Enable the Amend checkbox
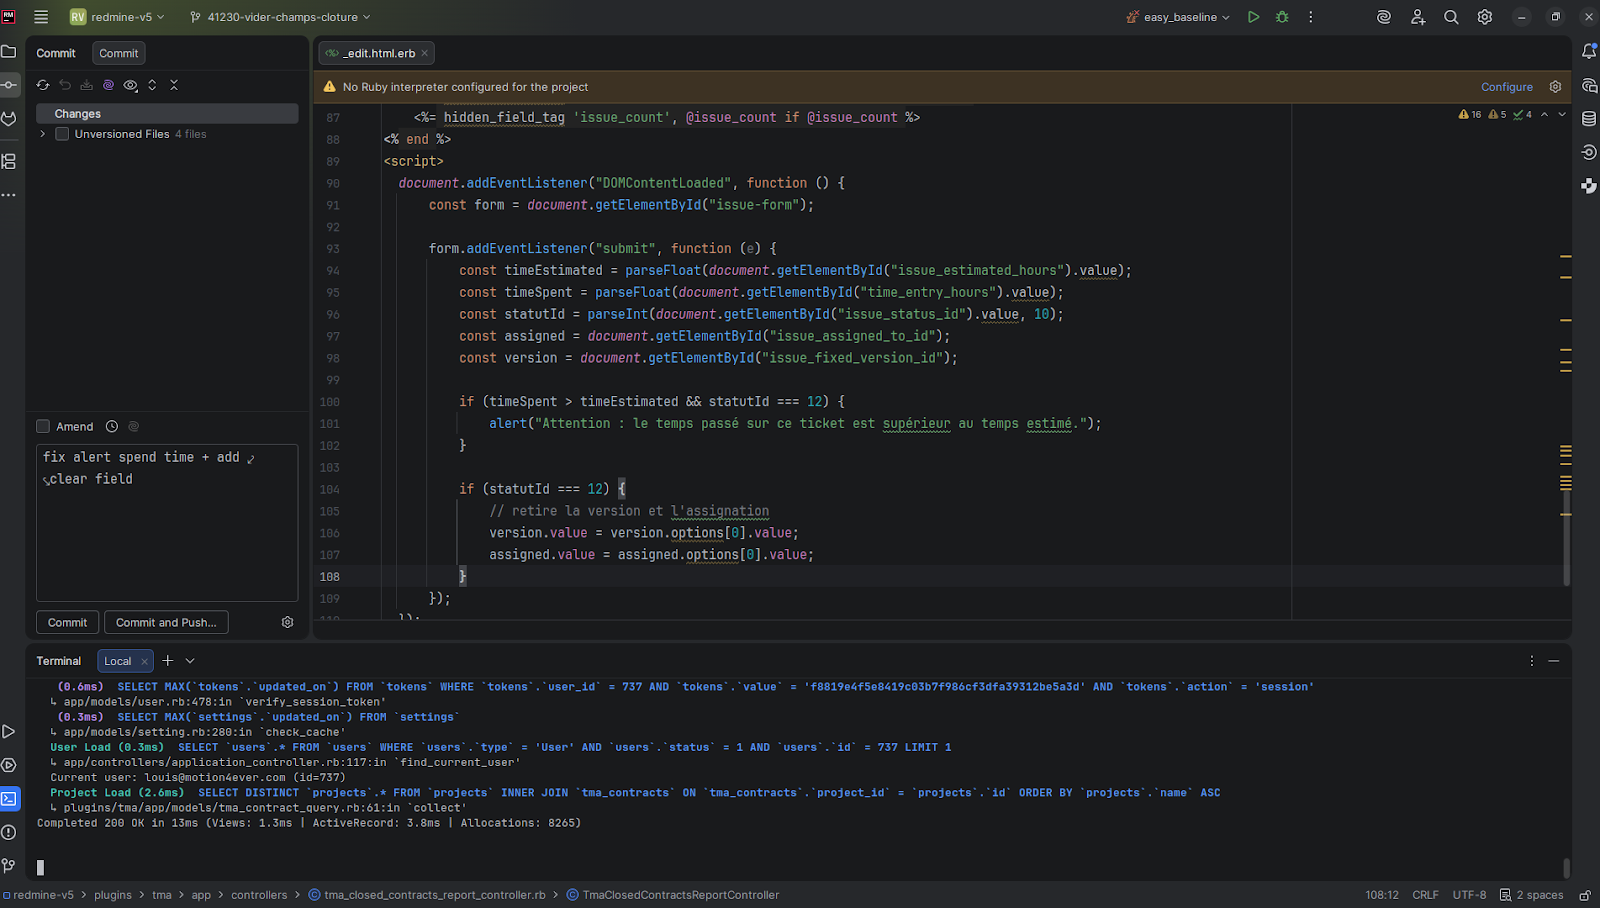The width and height of the screenshot is (1600, 908). click(43, 427)
